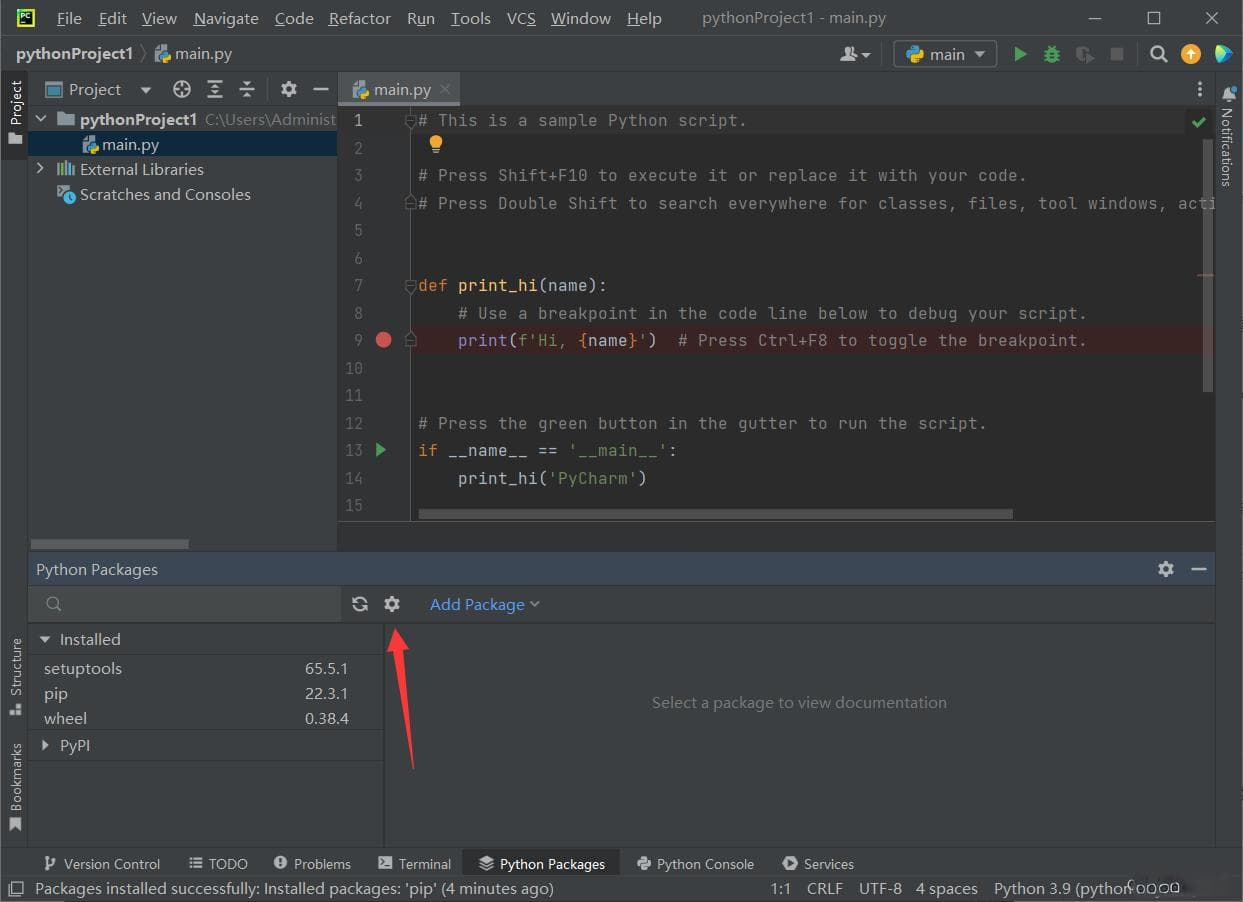Fold the comment block at line 1
The width and height of the screenshot is (1243, 902).
point(410,121)
